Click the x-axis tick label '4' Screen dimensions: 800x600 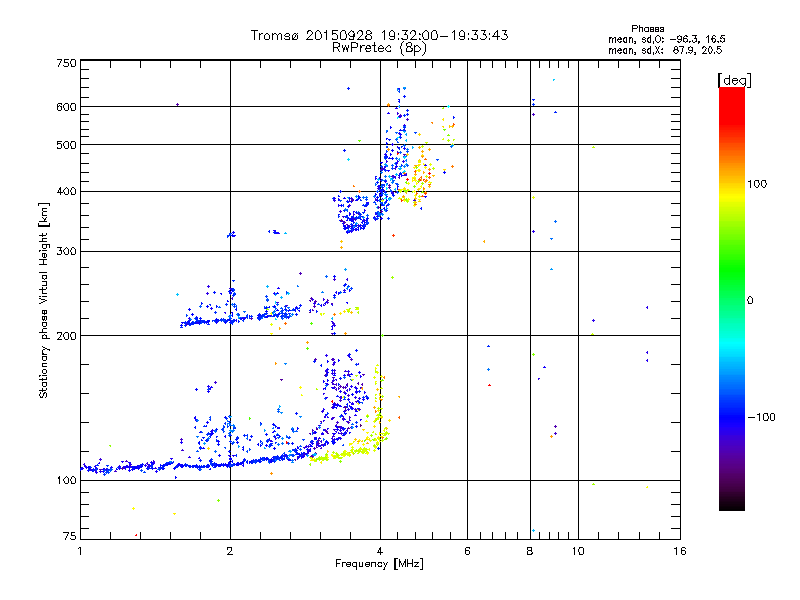(380, 551)
